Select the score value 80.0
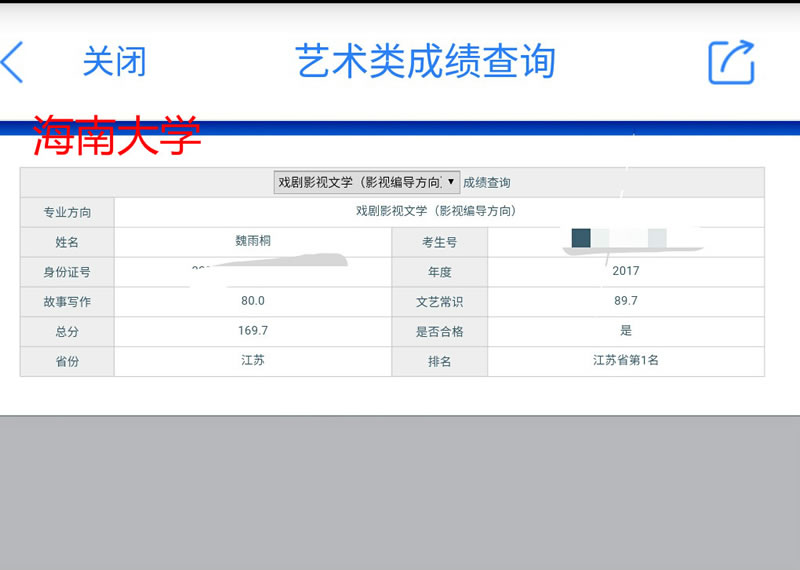This screenshot has width=800, height=570. [x=253, y=301]
